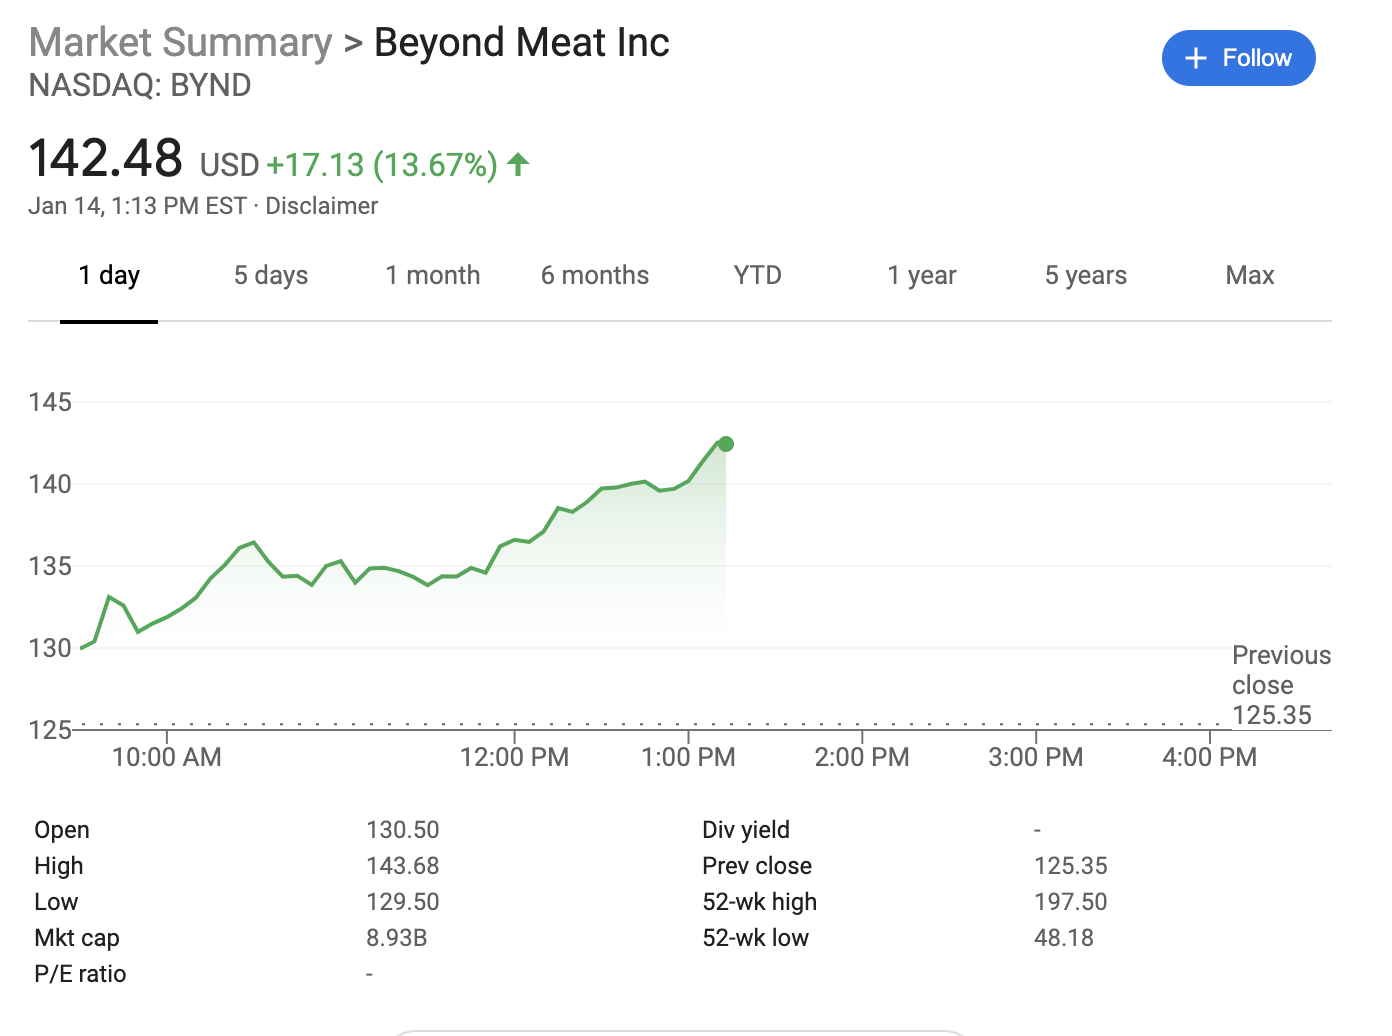Click the Beyond Meat Inc title
Image resolution: width=1392 pixels, height=1036 pixels.
(521, 43)
